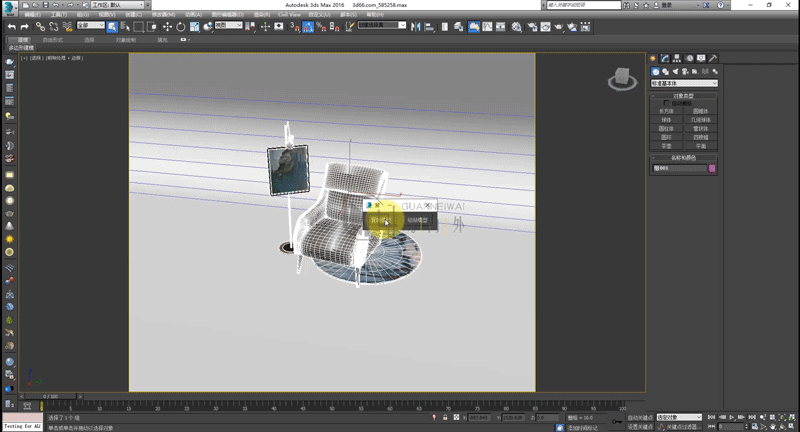The height and width of the screenshot is (432, 800).
Task: Select the Move transform tool
Action: click(x=167, y=26)
